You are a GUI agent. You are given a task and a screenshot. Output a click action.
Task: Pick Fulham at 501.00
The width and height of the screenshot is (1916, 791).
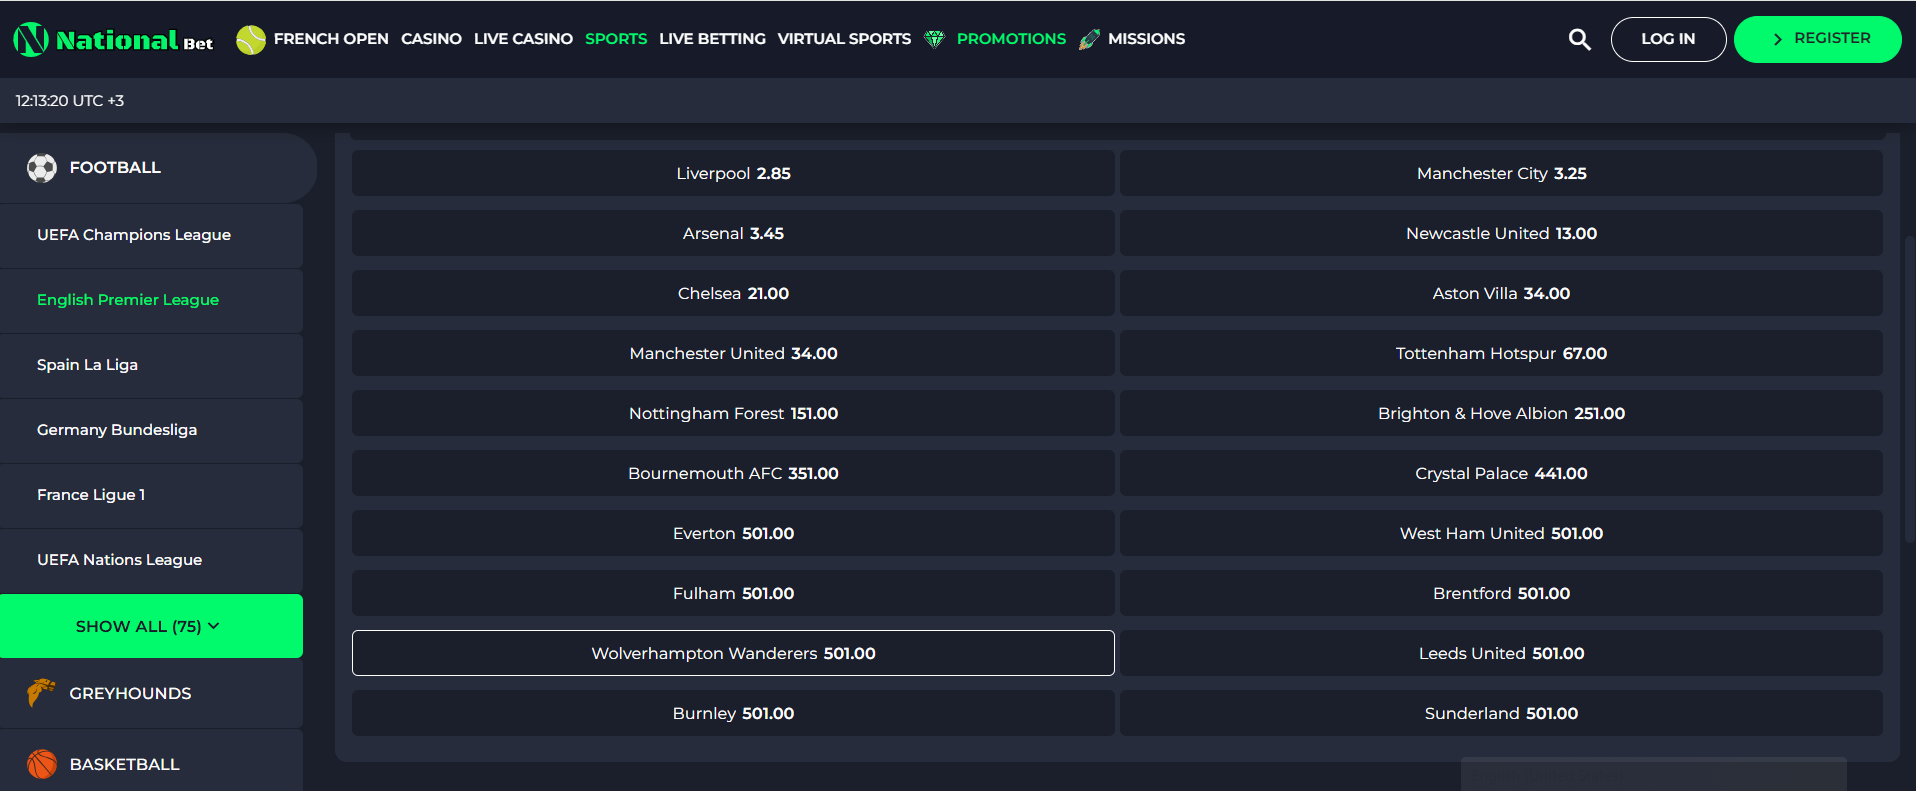coord(733,593)
